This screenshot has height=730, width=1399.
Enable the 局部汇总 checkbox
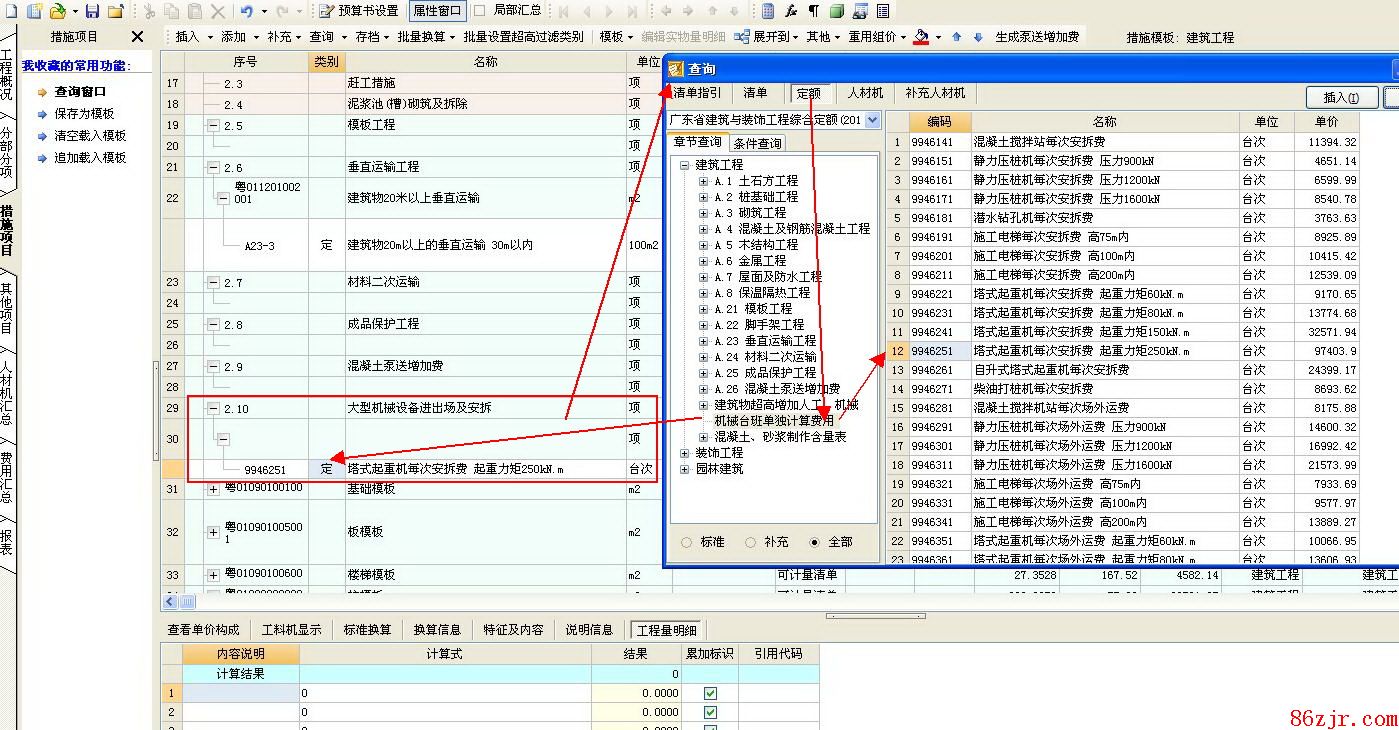pyautogui.click(x=480, y=11)
